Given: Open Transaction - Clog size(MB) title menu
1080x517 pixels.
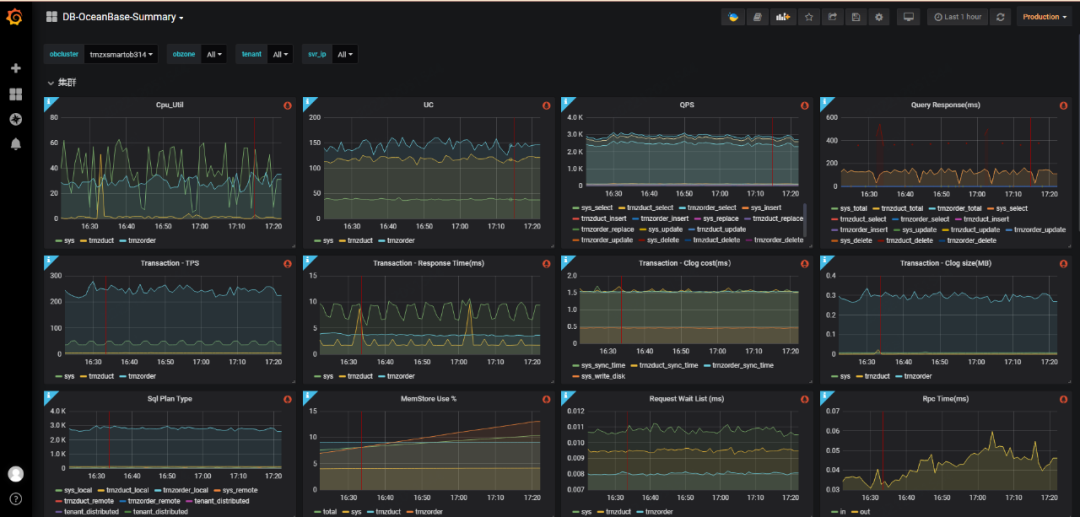Looking at the screenshot, I should click(945, 264).
